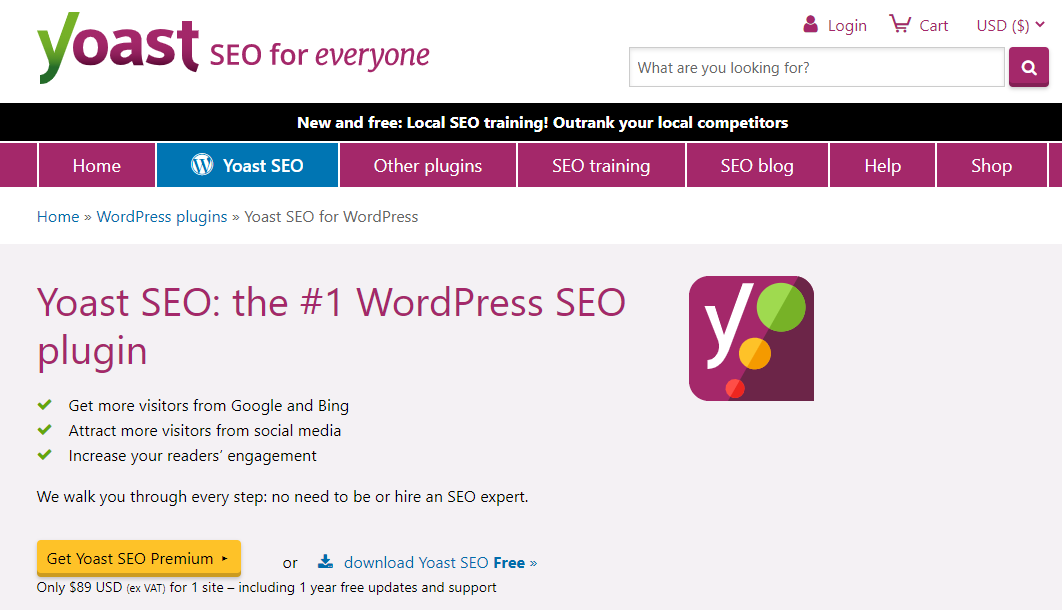
Task: Open the Login link
Action: click(847, 26)
